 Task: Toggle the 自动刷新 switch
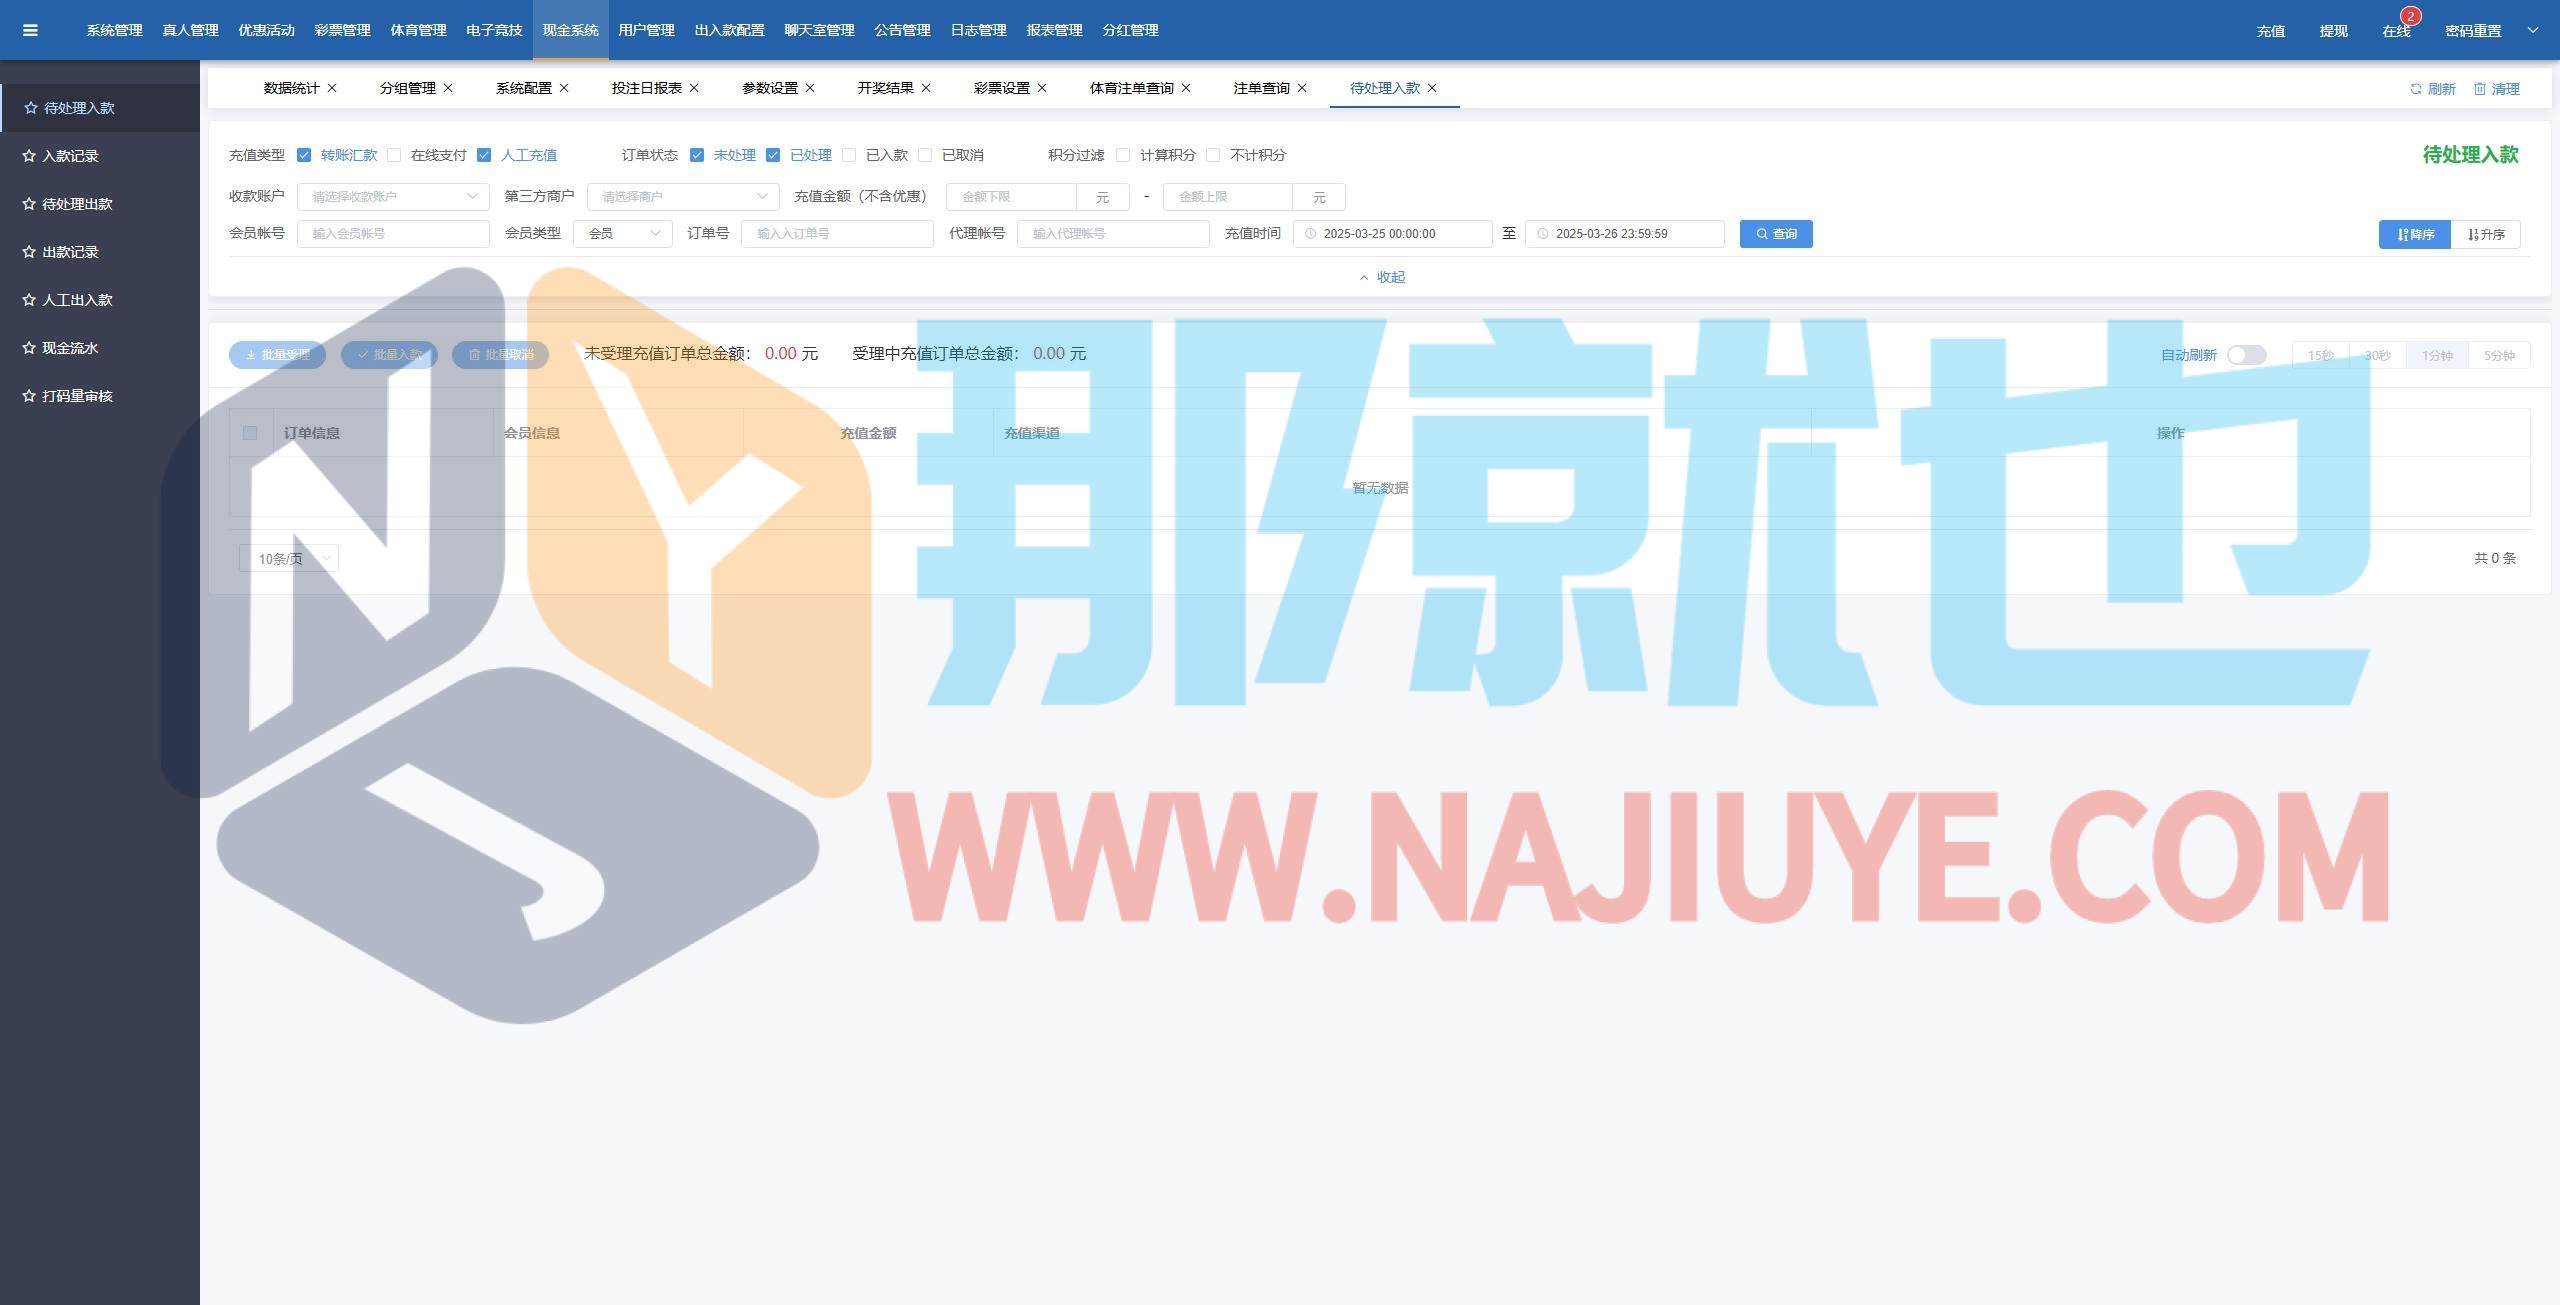[x=2246, y=355]
